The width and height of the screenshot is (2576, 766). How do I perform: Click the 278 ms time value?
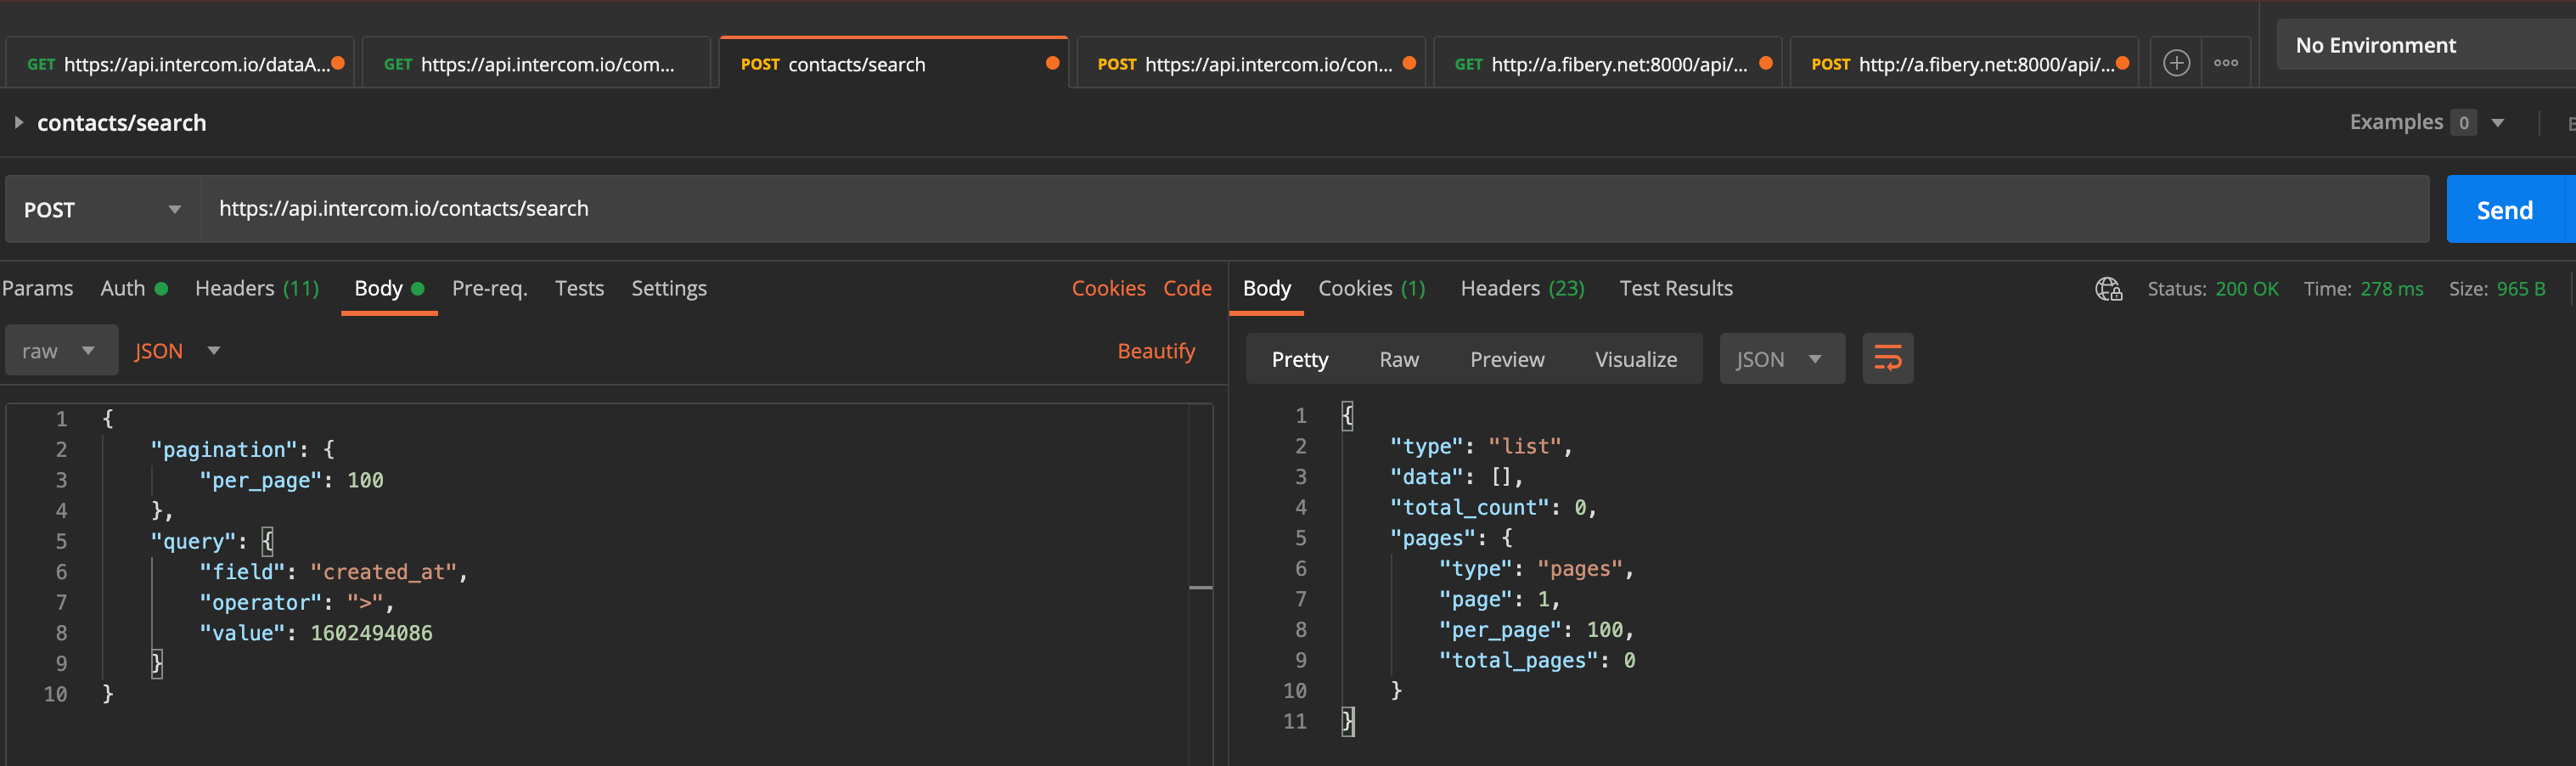tap(2391, 289)
